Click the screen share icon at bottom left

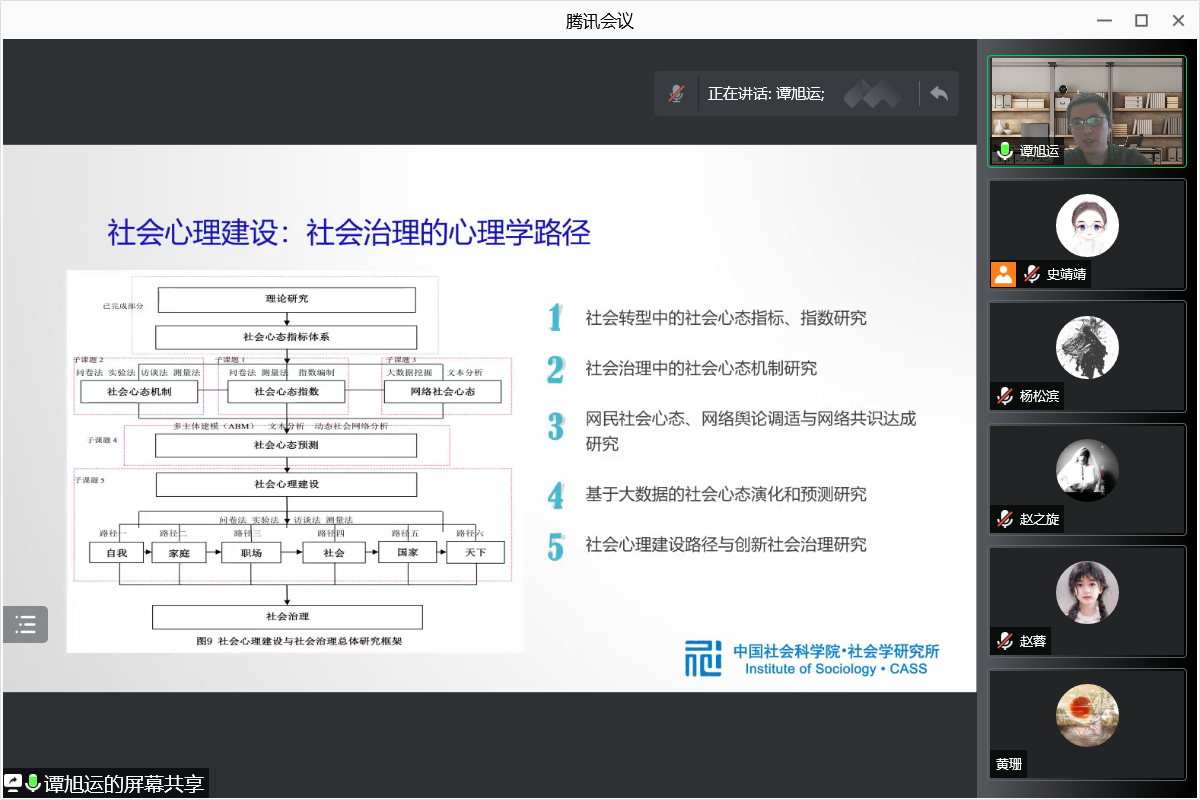point(13,783)
